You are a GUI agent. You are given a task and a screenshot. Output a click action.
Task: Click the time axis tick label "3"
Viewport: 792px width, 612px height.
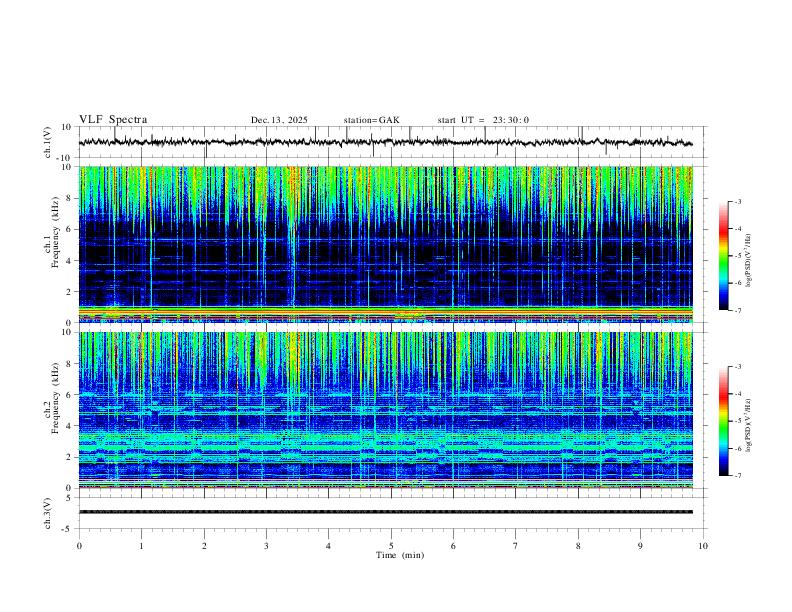266,546
